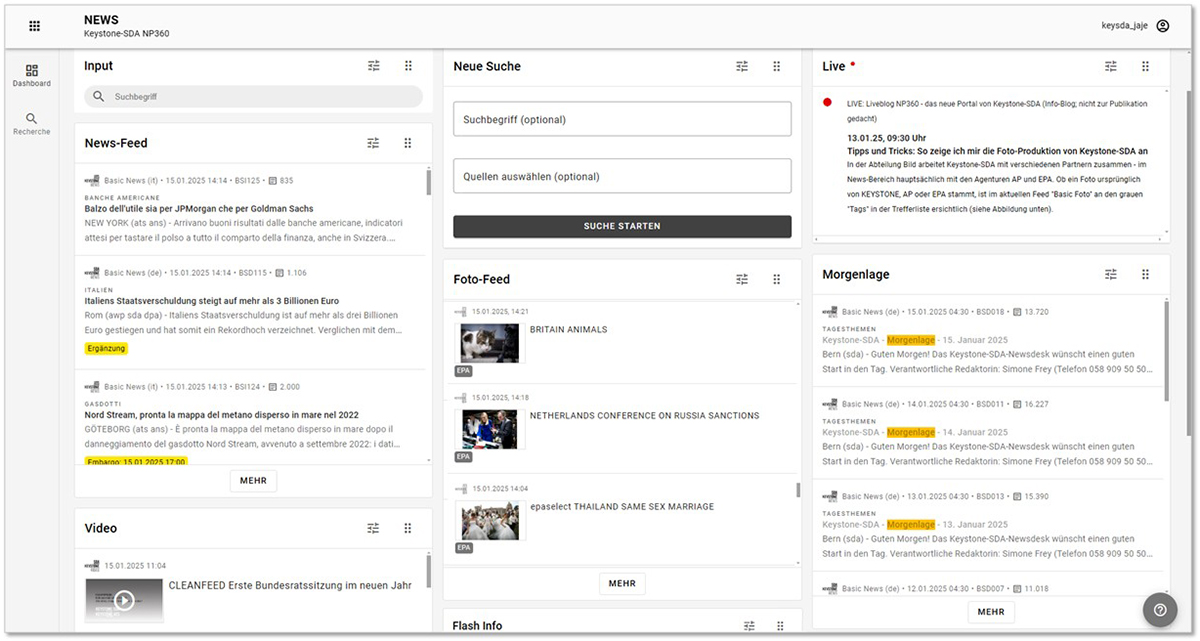Open the BRITAIN ANIMALS photo thumbnail
Viewport: 1200px width, 641px height.
pyautogui.click(x=490, y=342)
